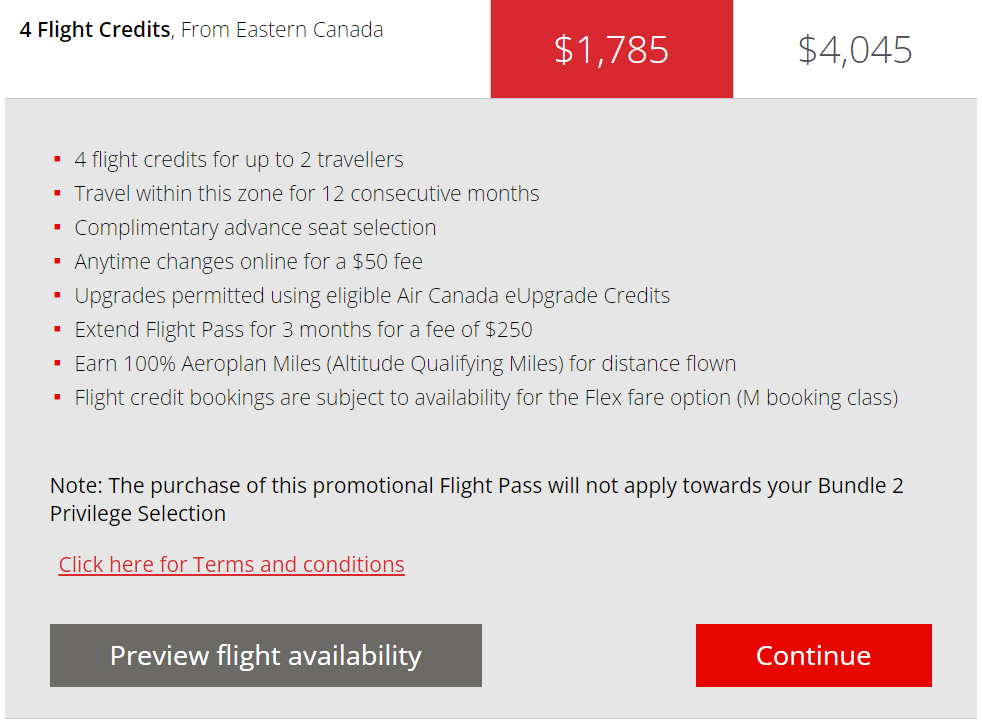Click the Extend Flight Pass $250 line

tap(303, 330)
